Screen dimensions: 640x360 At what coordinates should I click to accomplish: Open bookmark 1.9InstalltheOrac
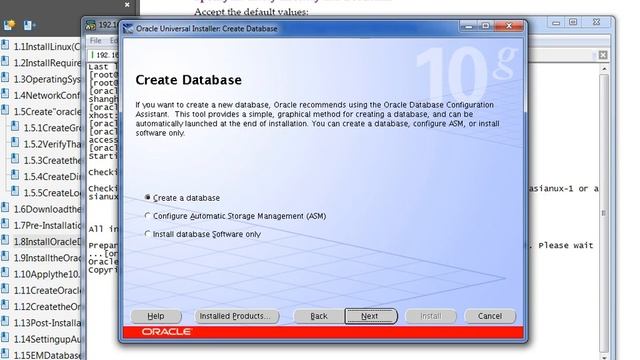click(x=47, y=258)
